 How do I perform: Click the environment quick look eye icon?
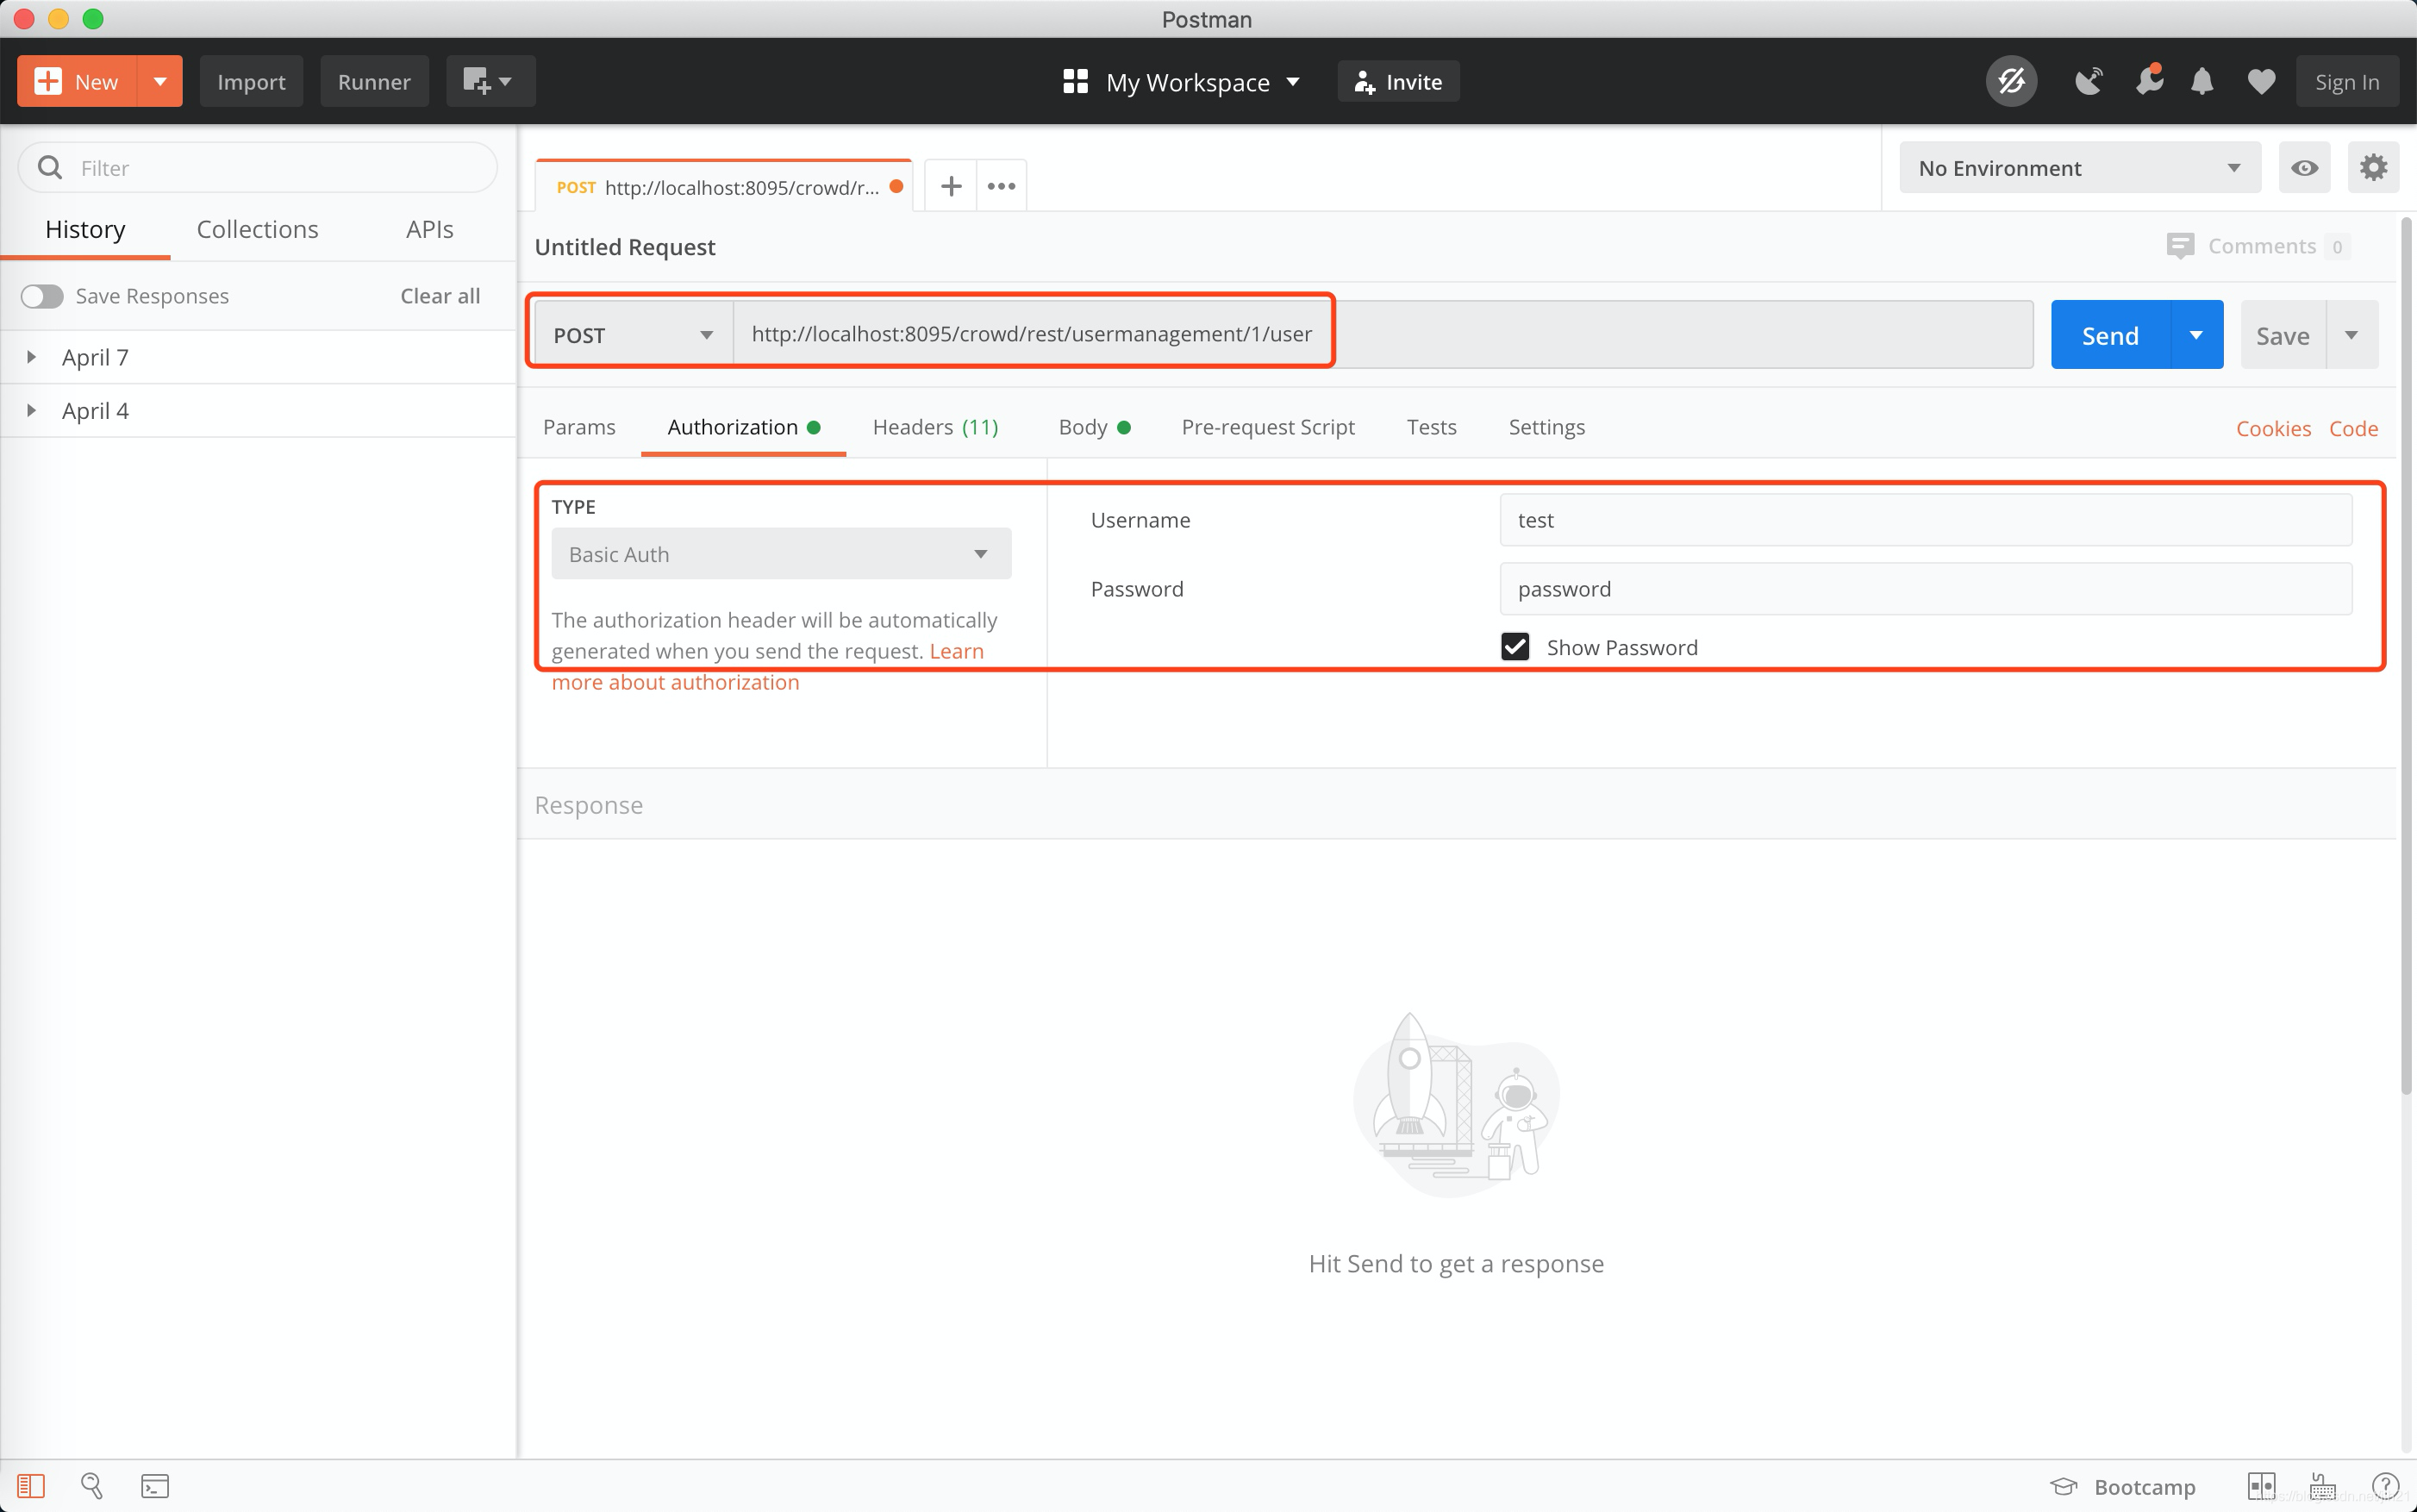(2304, 168)
